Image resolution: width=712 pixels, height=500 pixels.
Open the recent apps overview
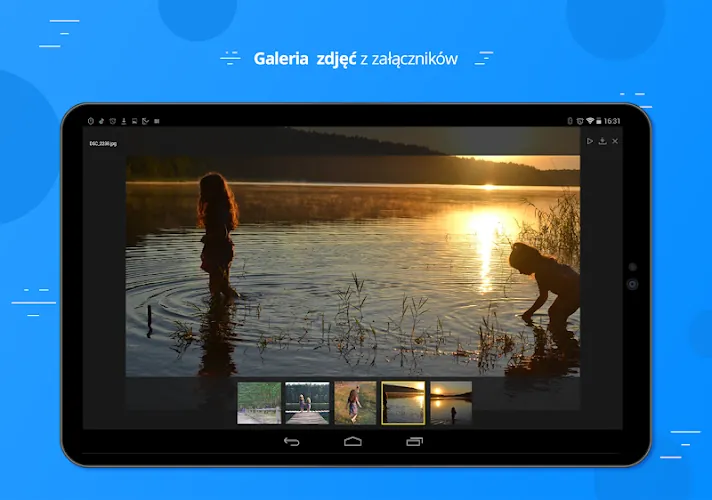coord(414,441)
